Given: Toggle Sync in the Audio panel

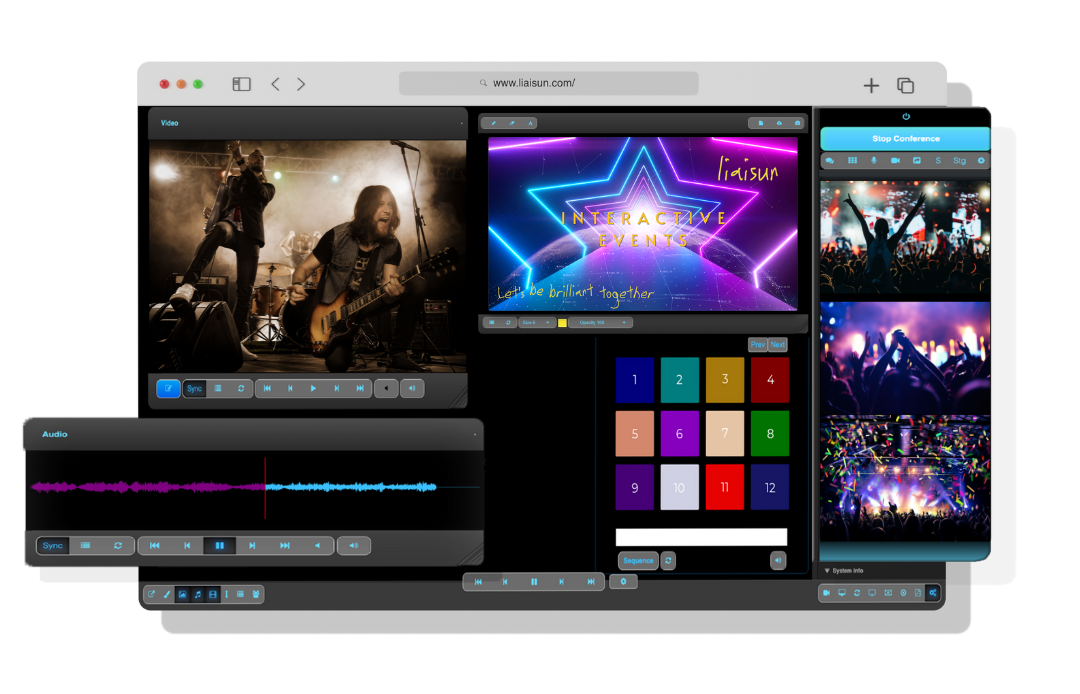Looking at the screenshot, I should pyautogui.click(x=53, y=545).
